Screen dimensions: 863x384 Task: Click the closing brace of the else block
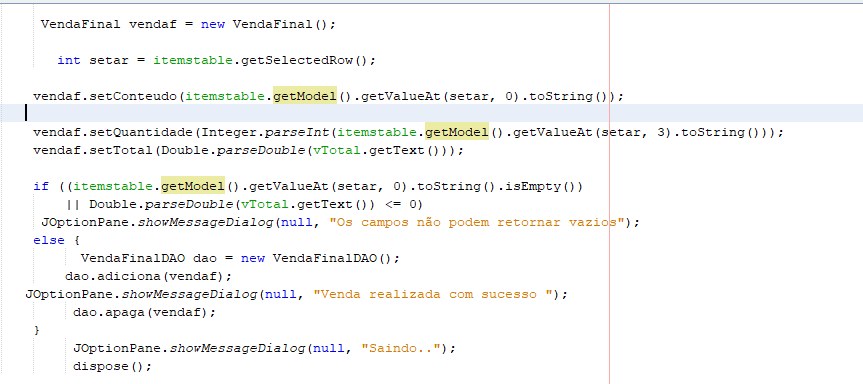(37, 330)
